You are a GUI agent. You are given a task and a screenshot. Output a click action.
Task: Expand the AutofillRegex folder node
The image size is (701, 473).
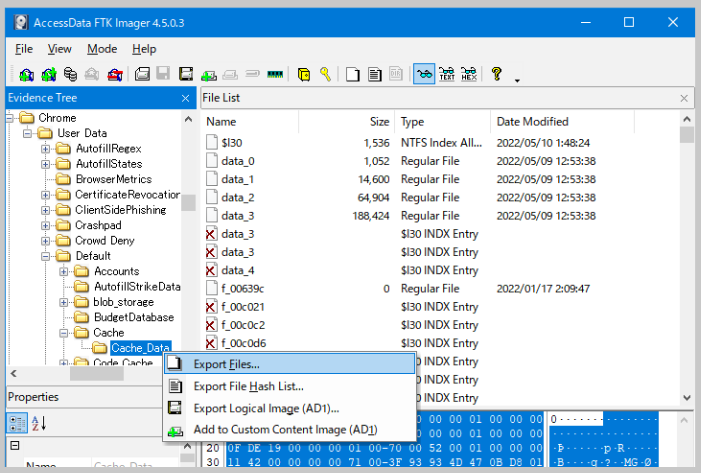click(46, 149)
